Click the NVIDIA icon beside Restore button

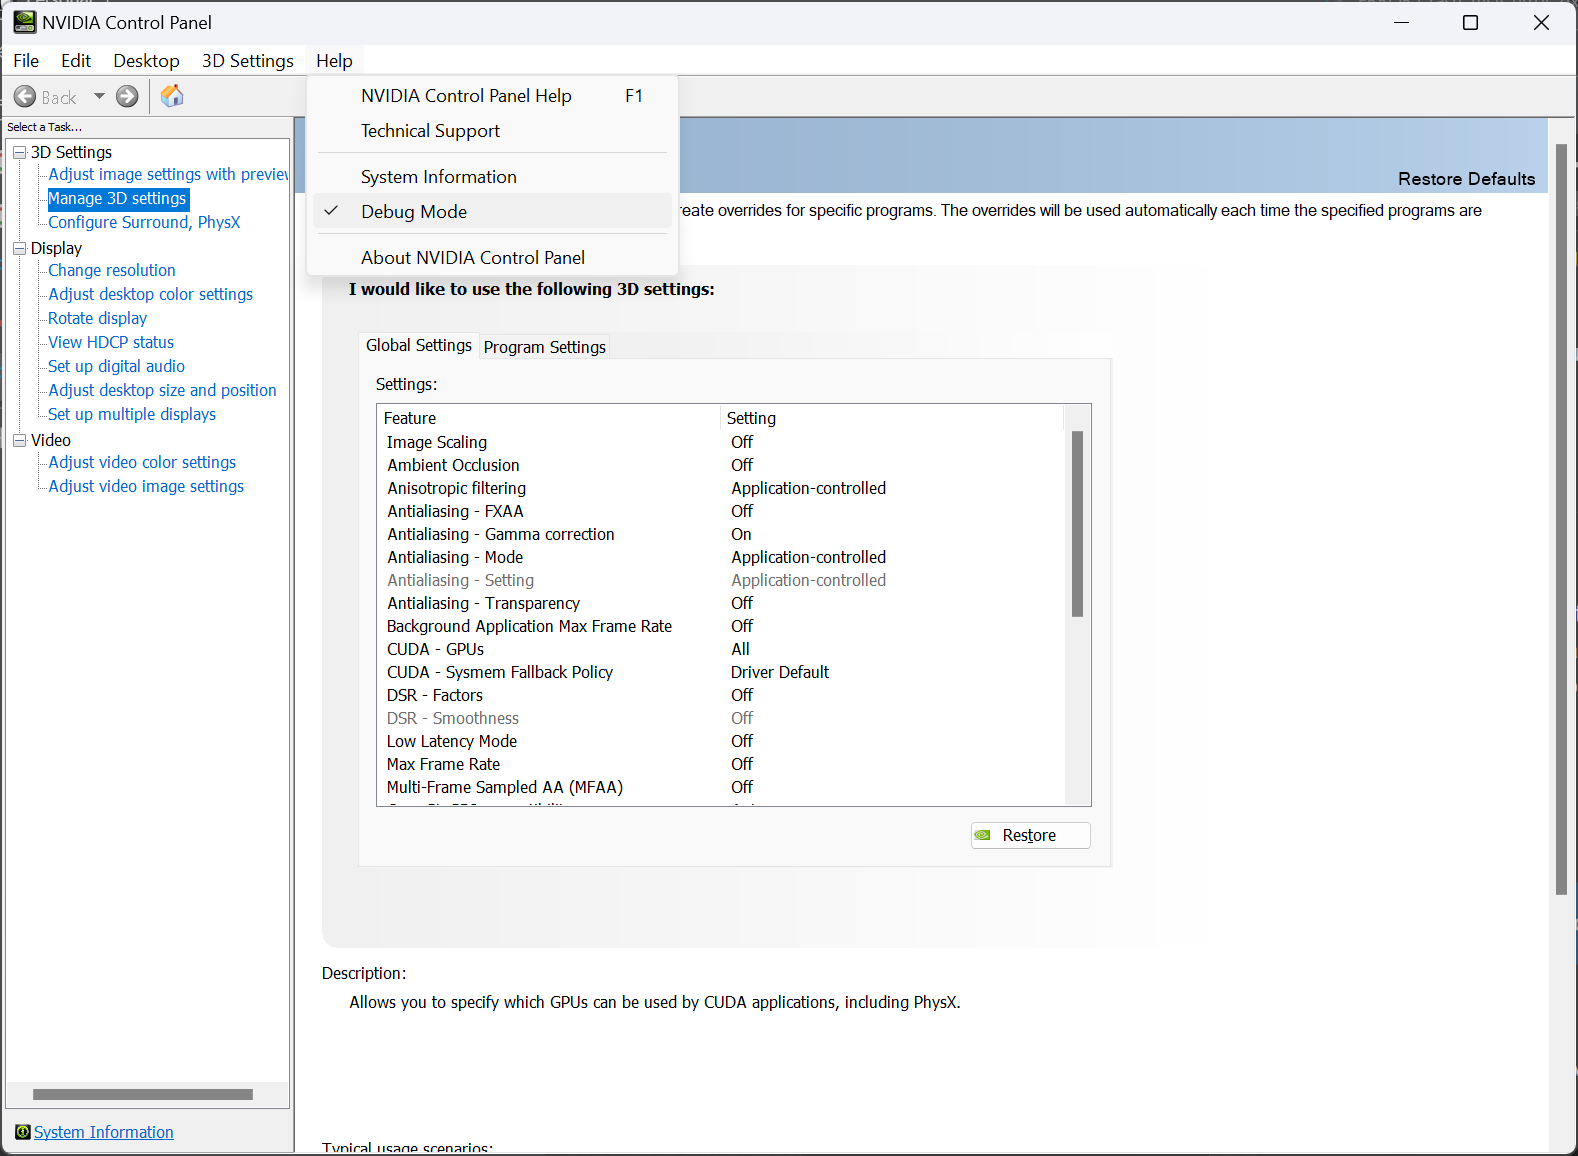point(984,836)
